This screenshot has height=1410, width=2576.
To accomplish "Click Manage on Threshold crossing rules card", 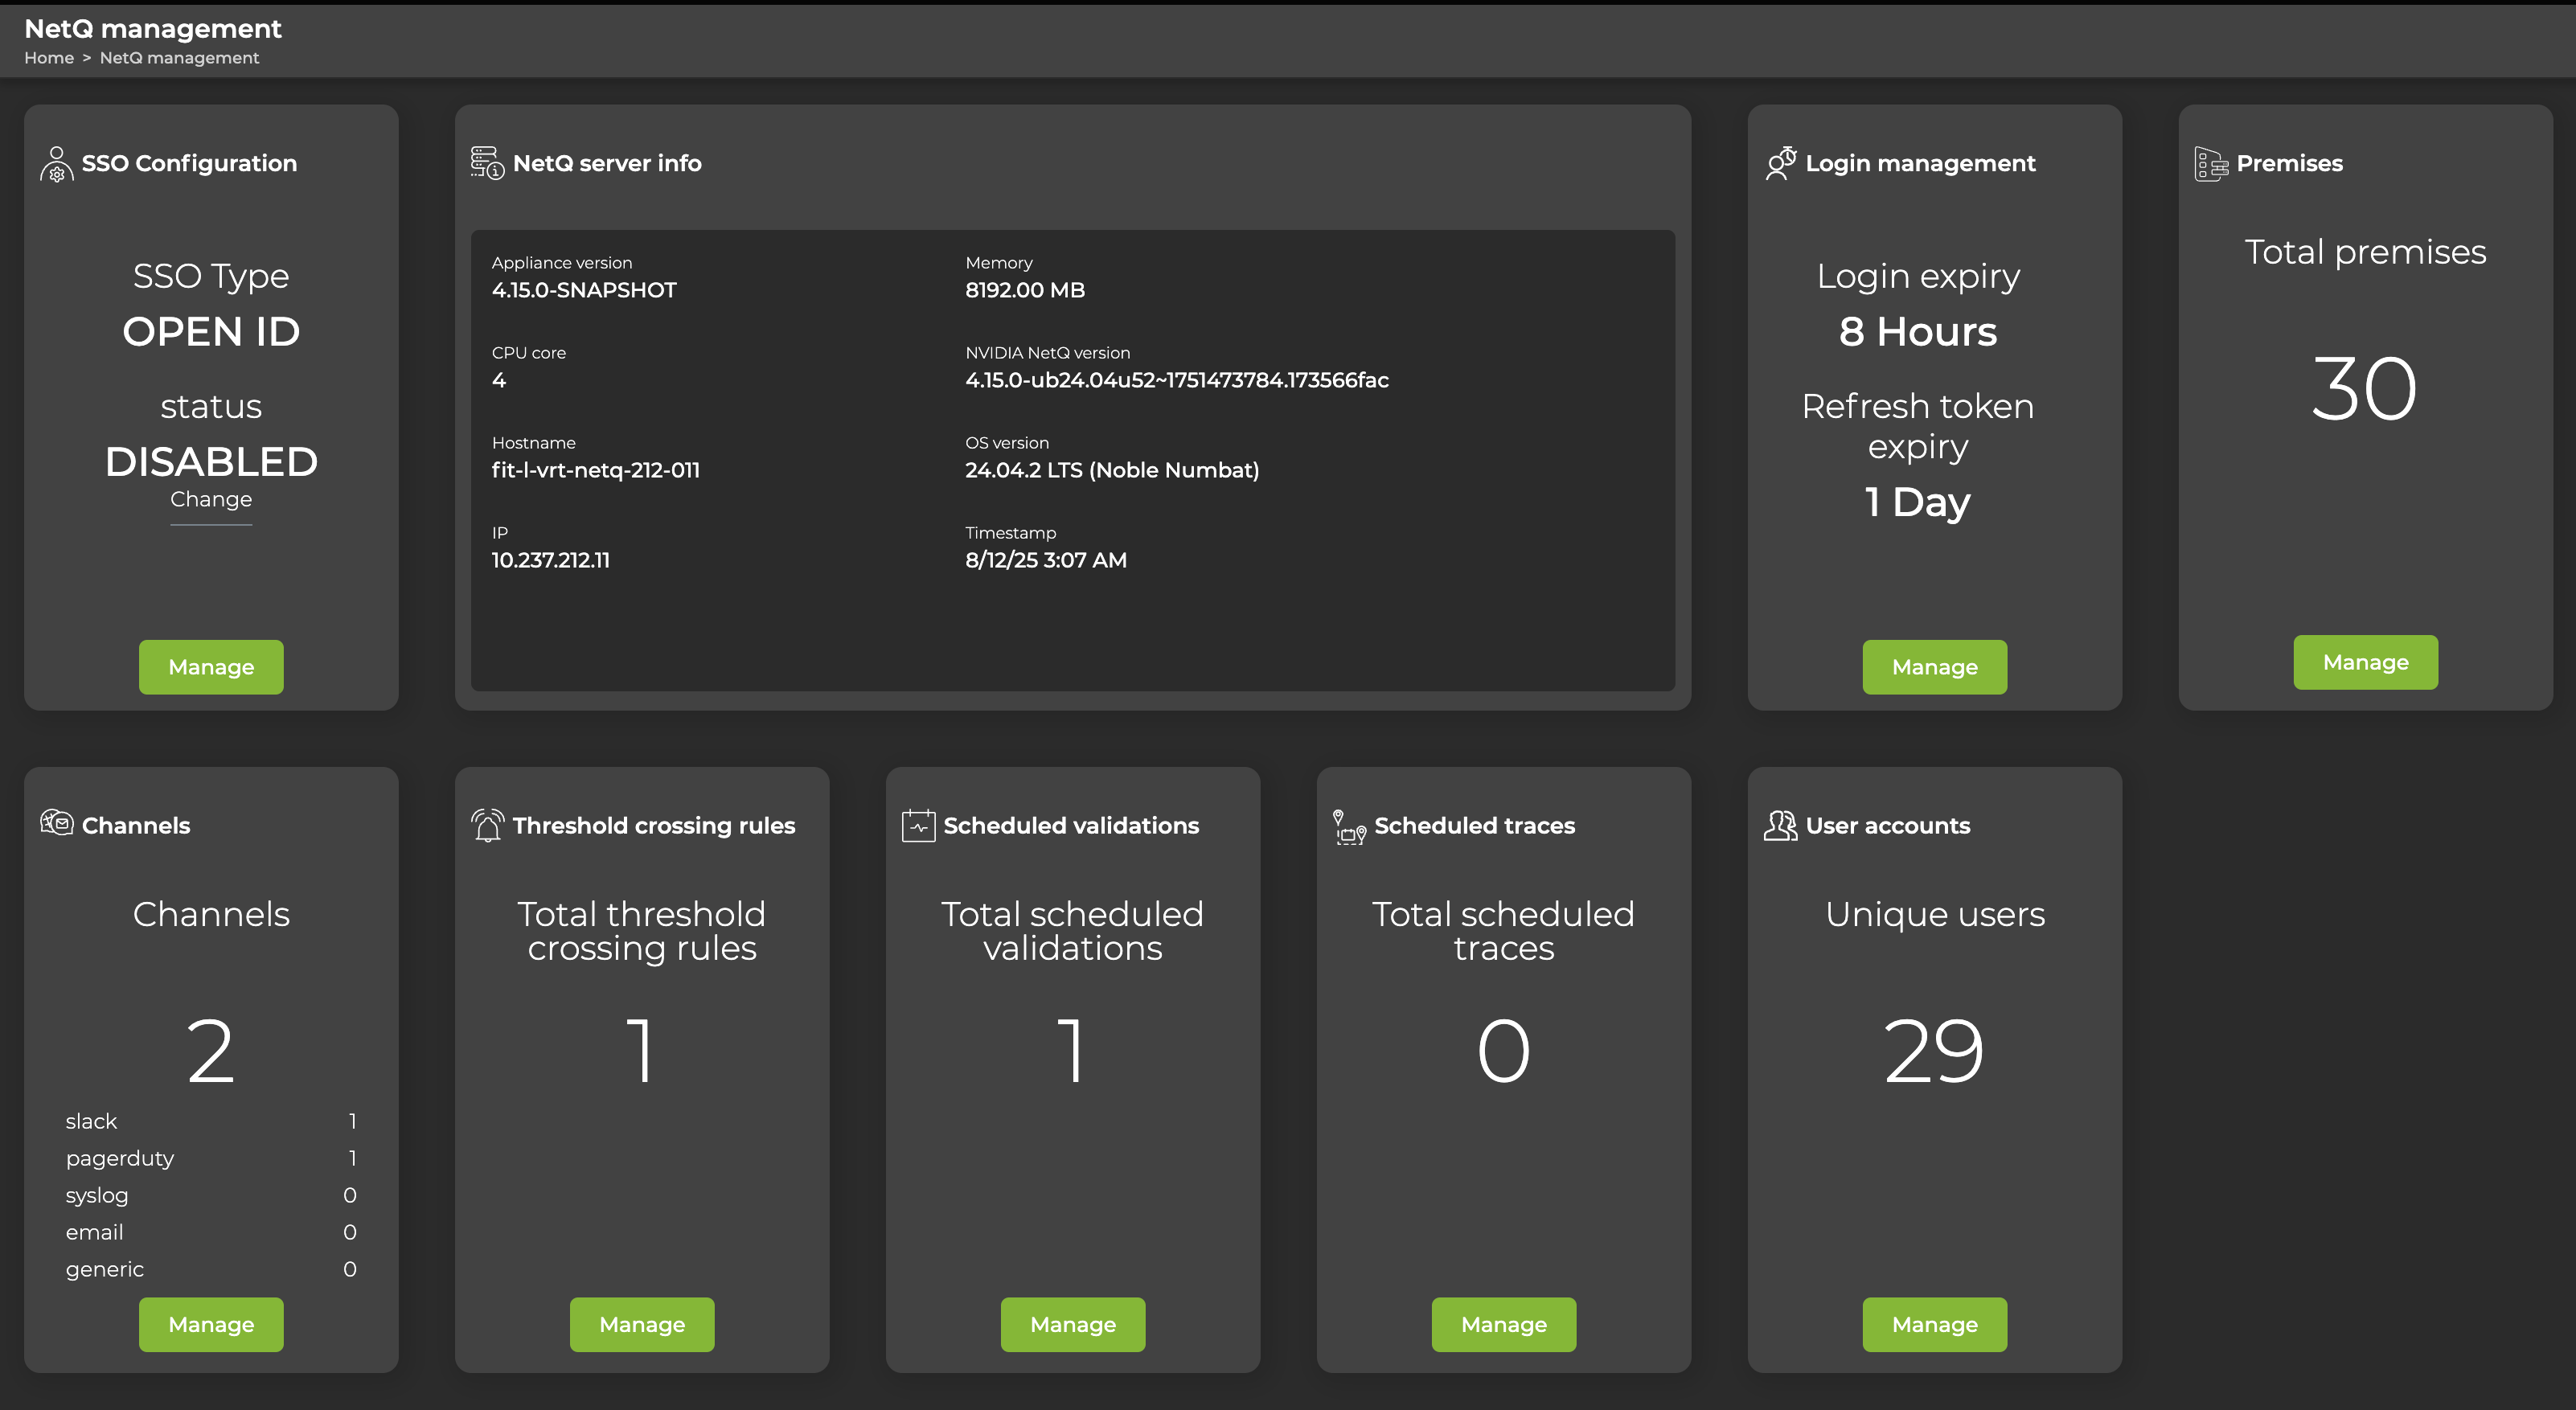I will [641, 1324].
